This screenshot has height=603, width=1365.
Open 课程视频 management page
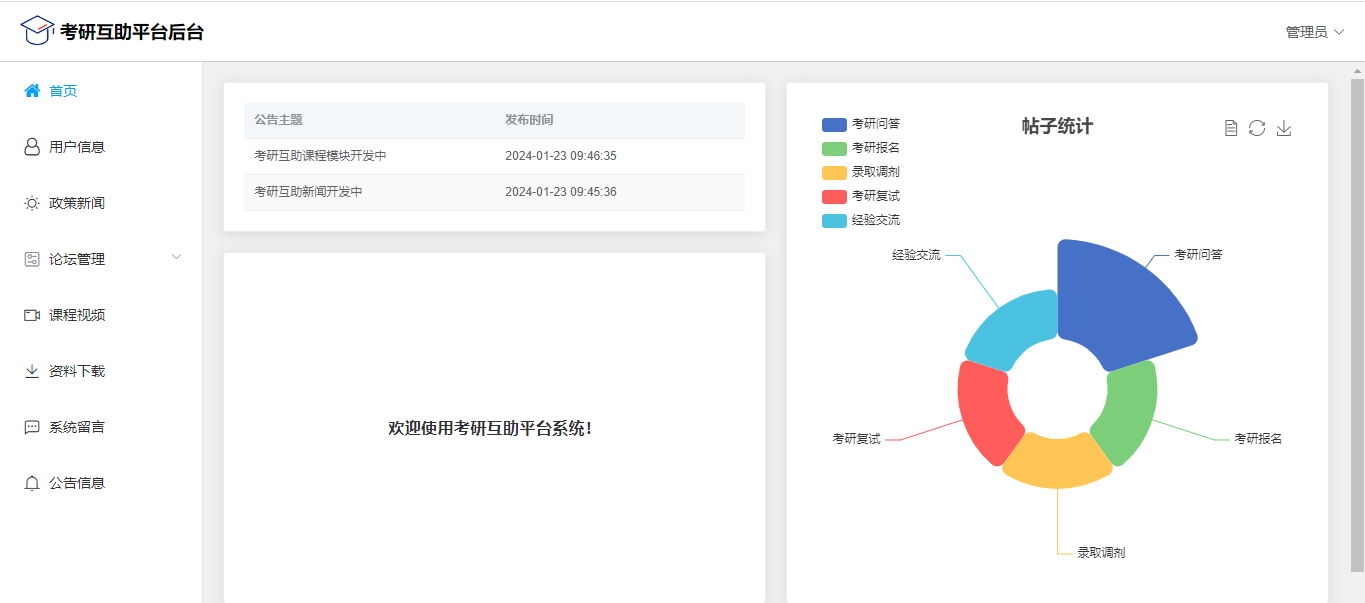(x=101, y=315)
